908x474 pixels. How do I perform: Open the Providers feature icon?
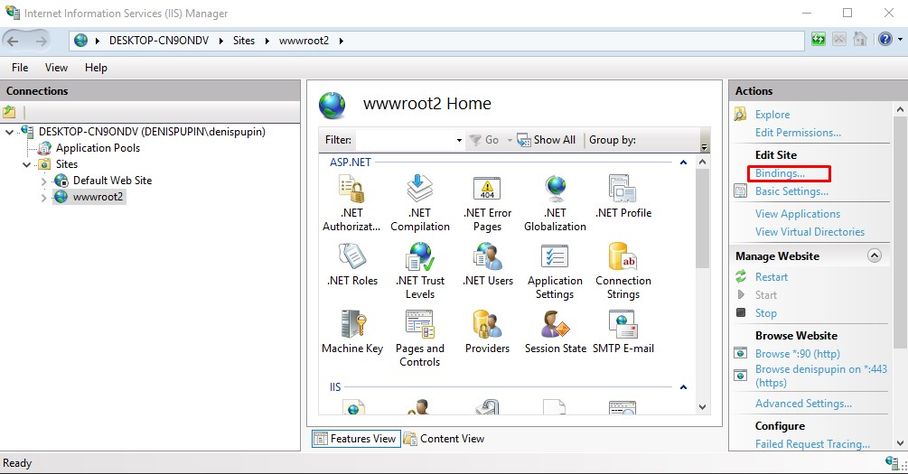488,332
